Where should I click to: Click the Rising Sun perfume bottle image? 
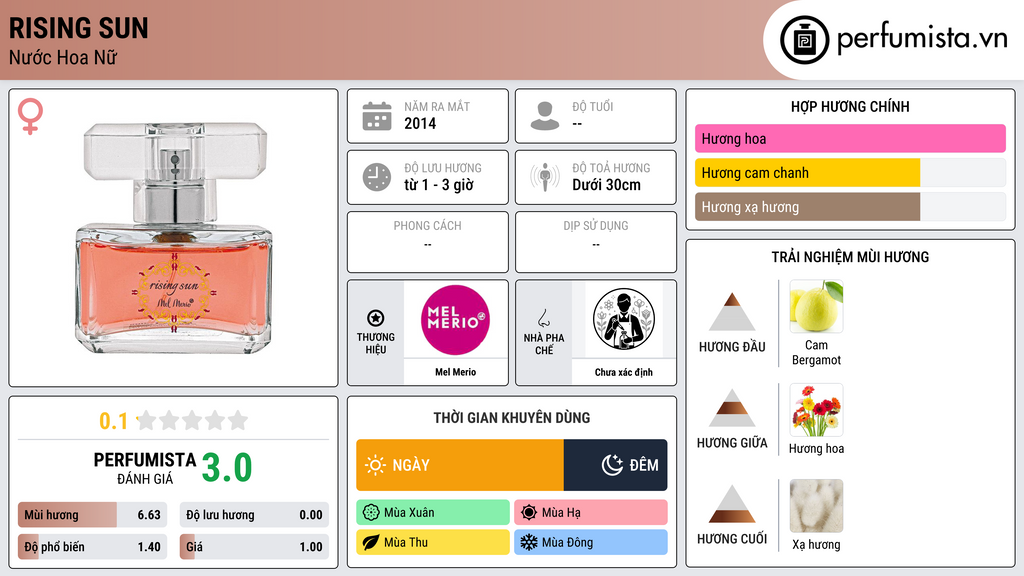coord(174,238)
